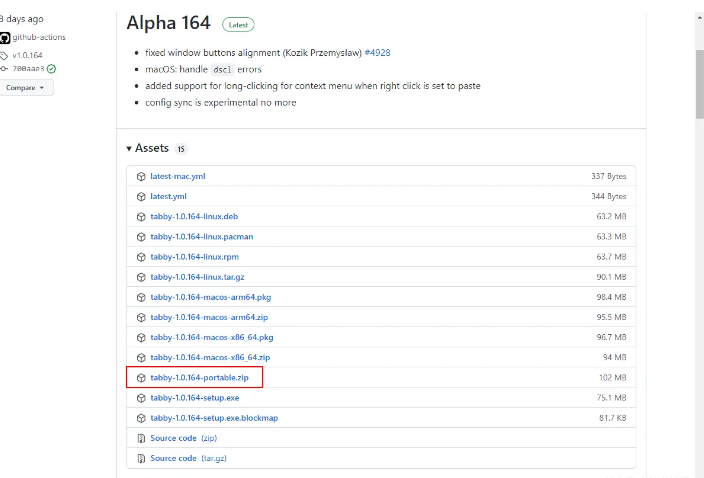The height and width of the screenshot is (478, 704).
Task: Click the package icon beside macos-arm64.zip
Action: coord(141,317)
